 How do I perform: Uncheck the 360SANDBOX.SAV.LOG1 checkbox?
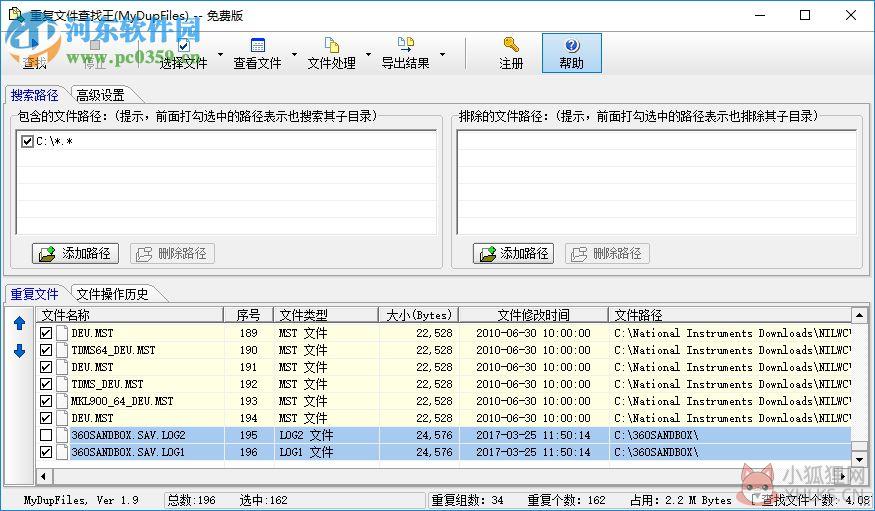46,452
